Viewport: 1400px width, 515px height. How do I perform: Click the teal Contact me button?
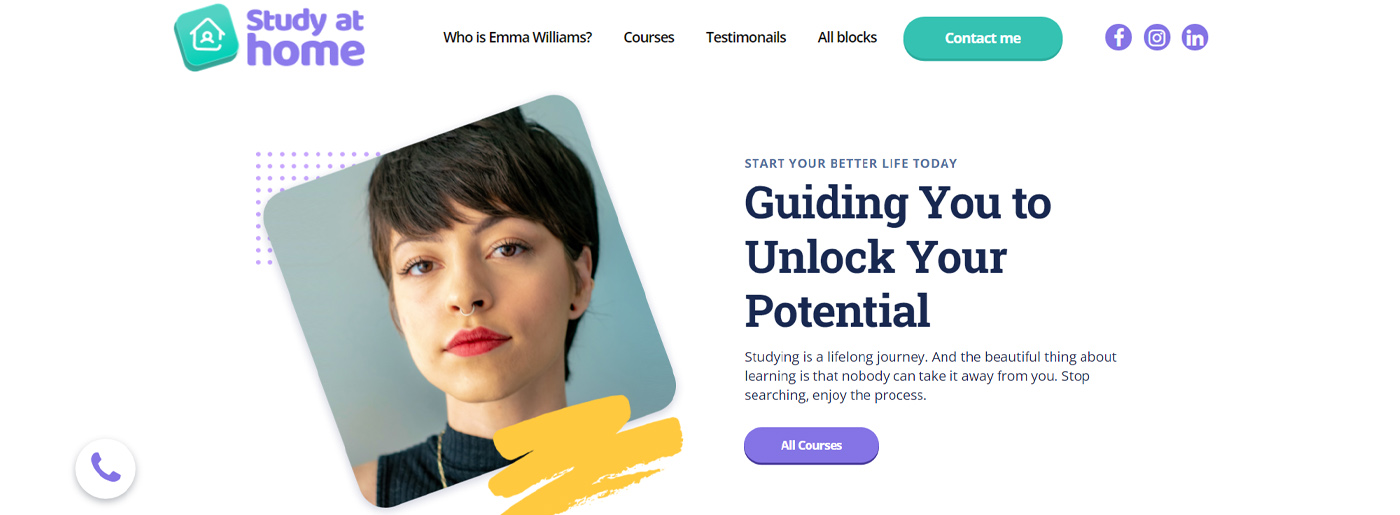[x=983, y=39]
